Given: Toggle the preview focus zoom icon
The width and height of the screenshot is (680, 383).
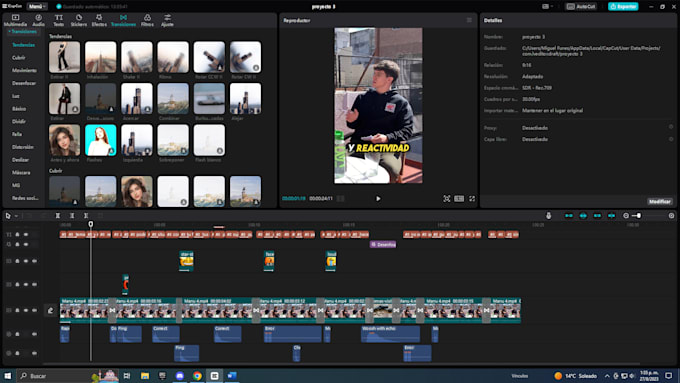Looking at the screenshot, I should coord(447,199).
